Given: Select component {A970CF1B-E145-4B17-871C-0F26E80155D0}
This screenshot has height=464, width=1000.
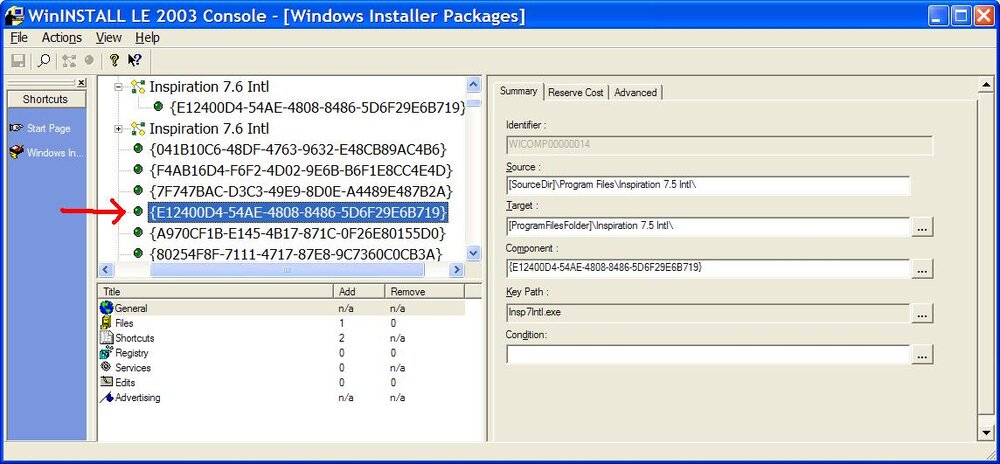Looking at the screenshot, I should coord(297,233).
